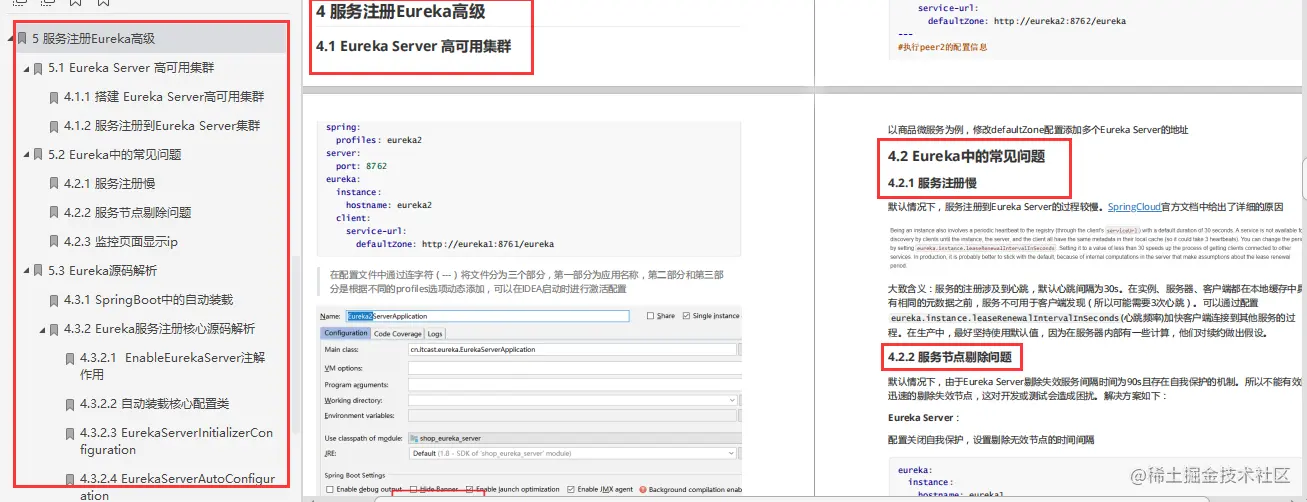Collapse the '5.2 Eureka中的常见问题' bookmark node
Screen dimensions: 1307x502
pos(27,155)
